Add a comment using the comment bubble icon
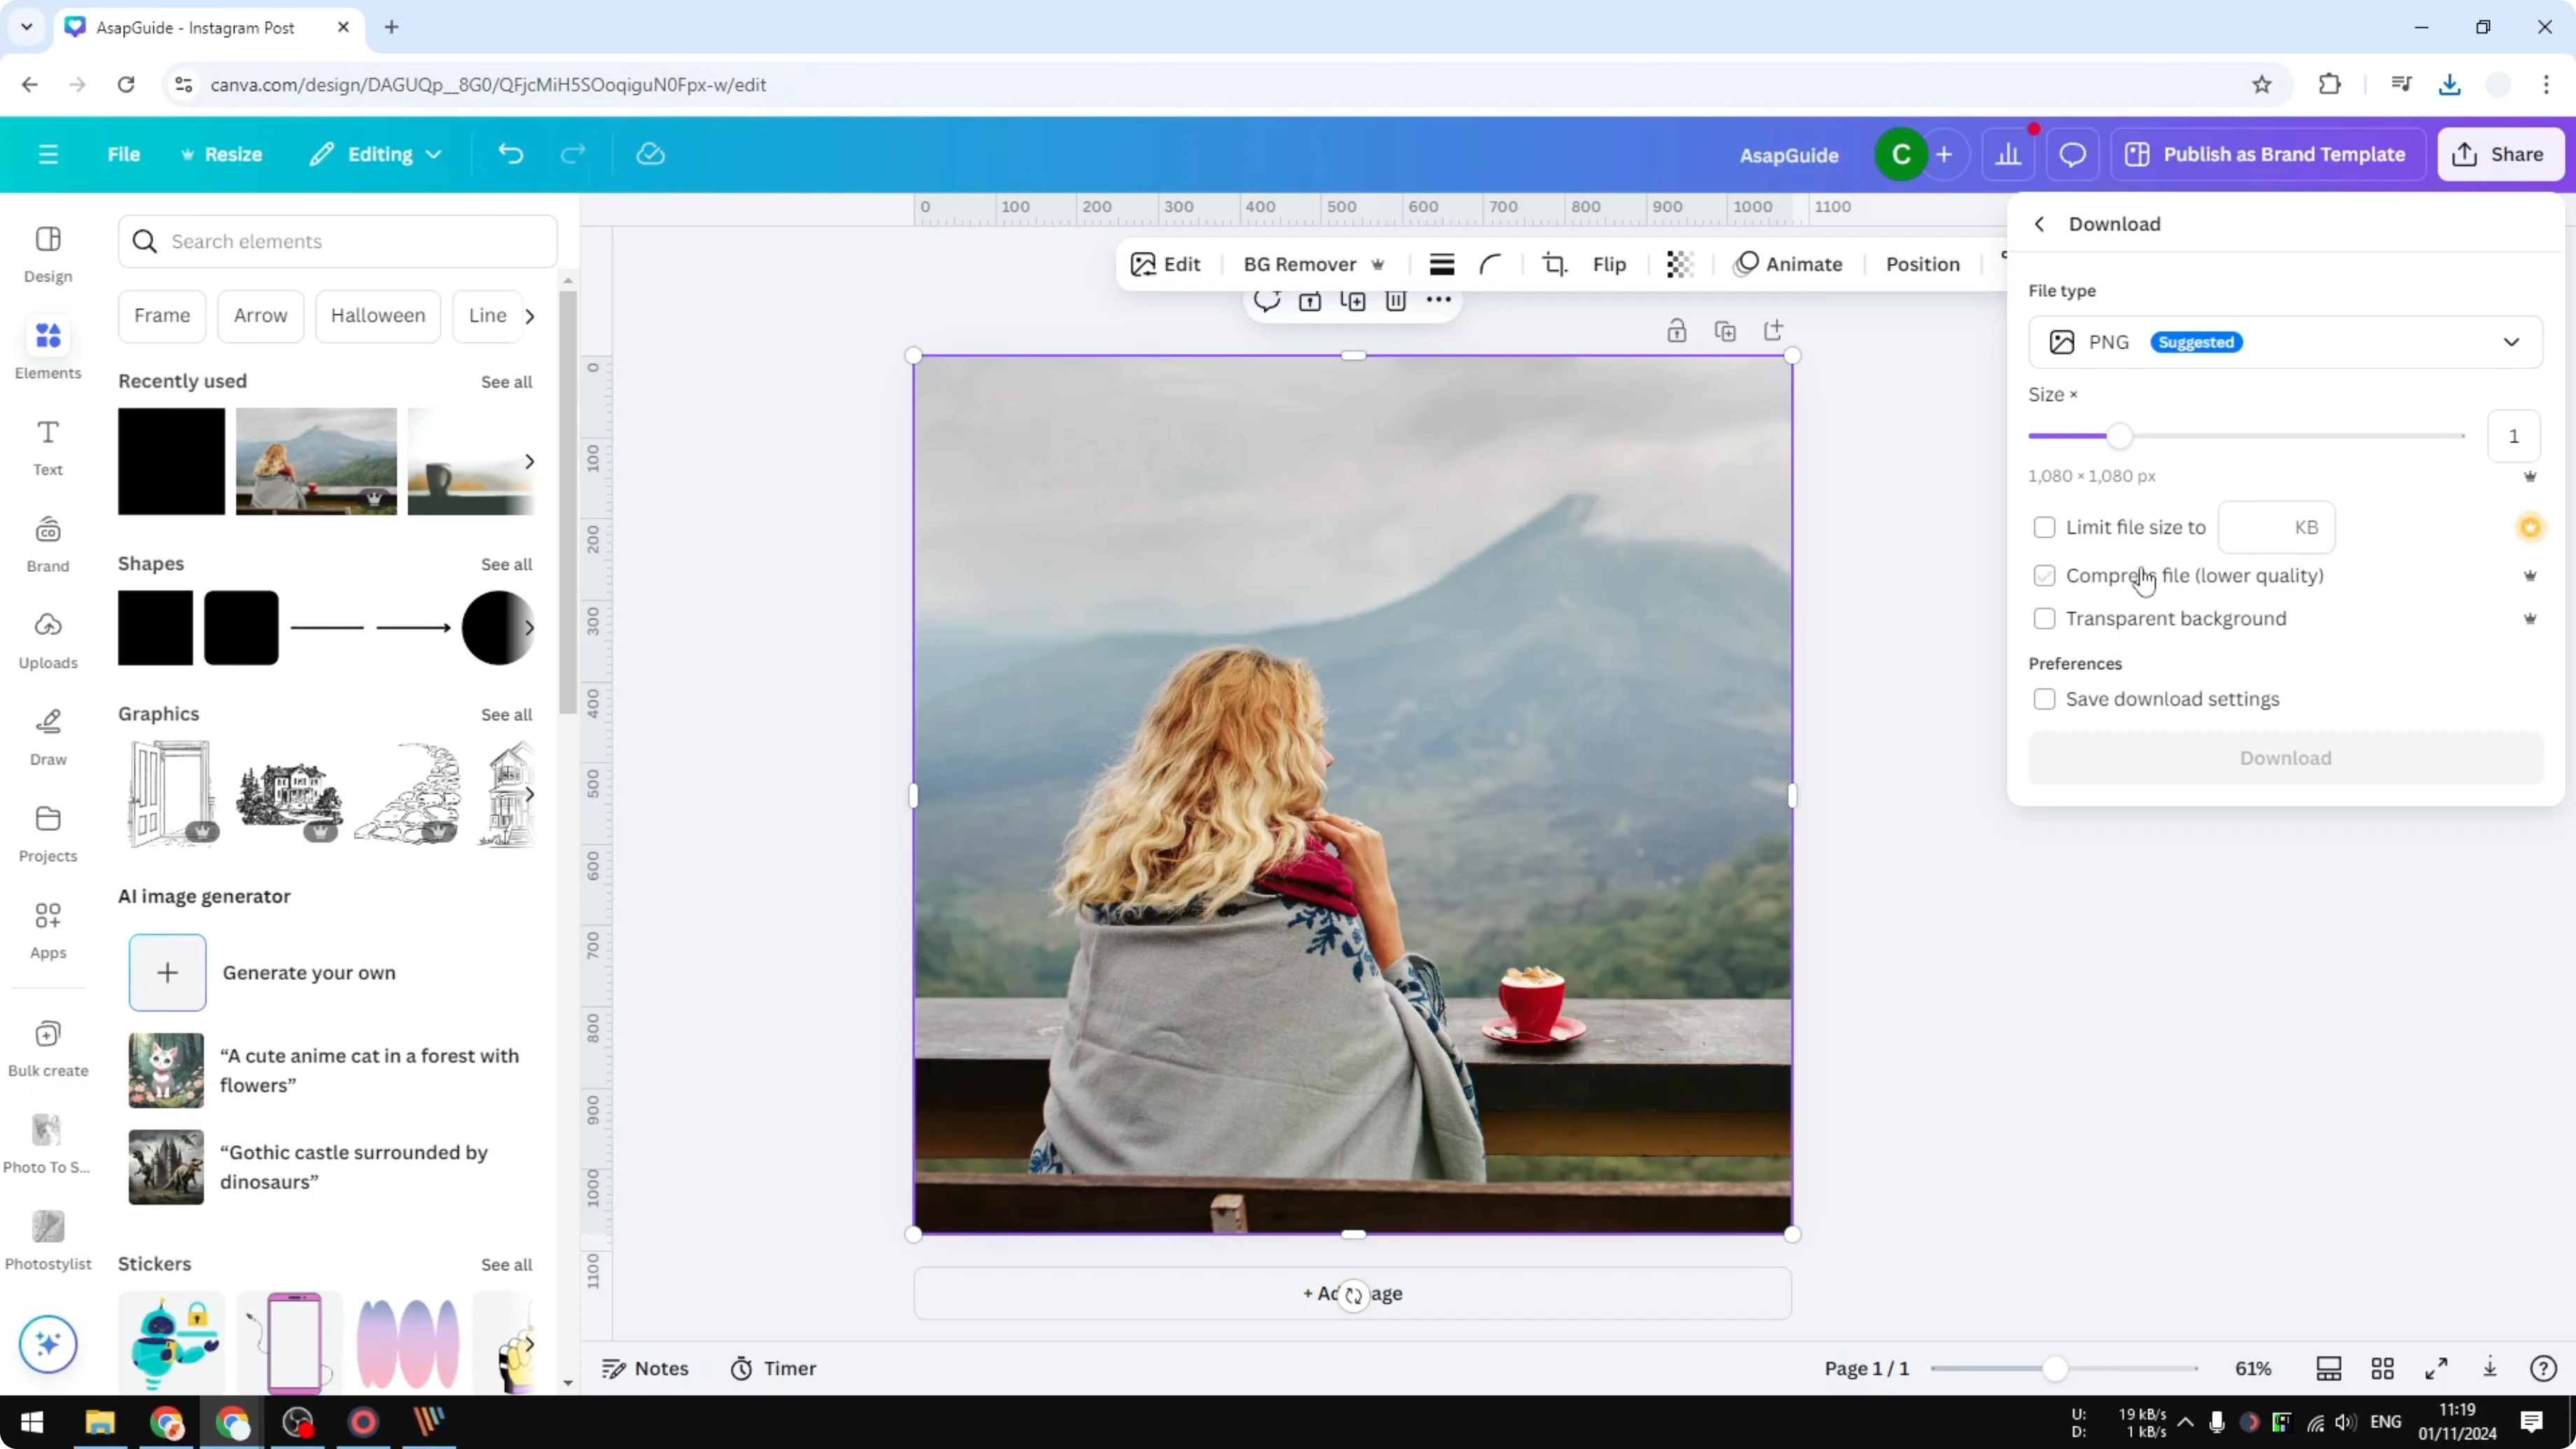Screen dimensions: 2576x1449 [x=1266, y=301]
